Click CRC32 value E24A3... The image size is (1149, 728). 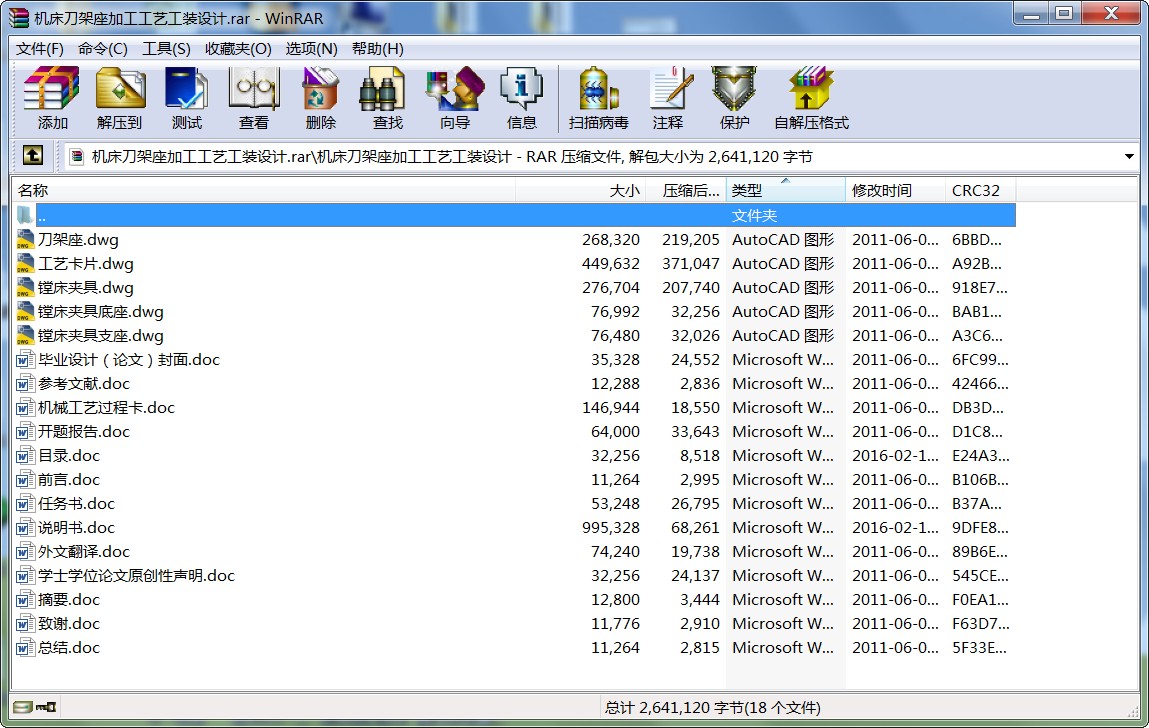pos(980,456)
